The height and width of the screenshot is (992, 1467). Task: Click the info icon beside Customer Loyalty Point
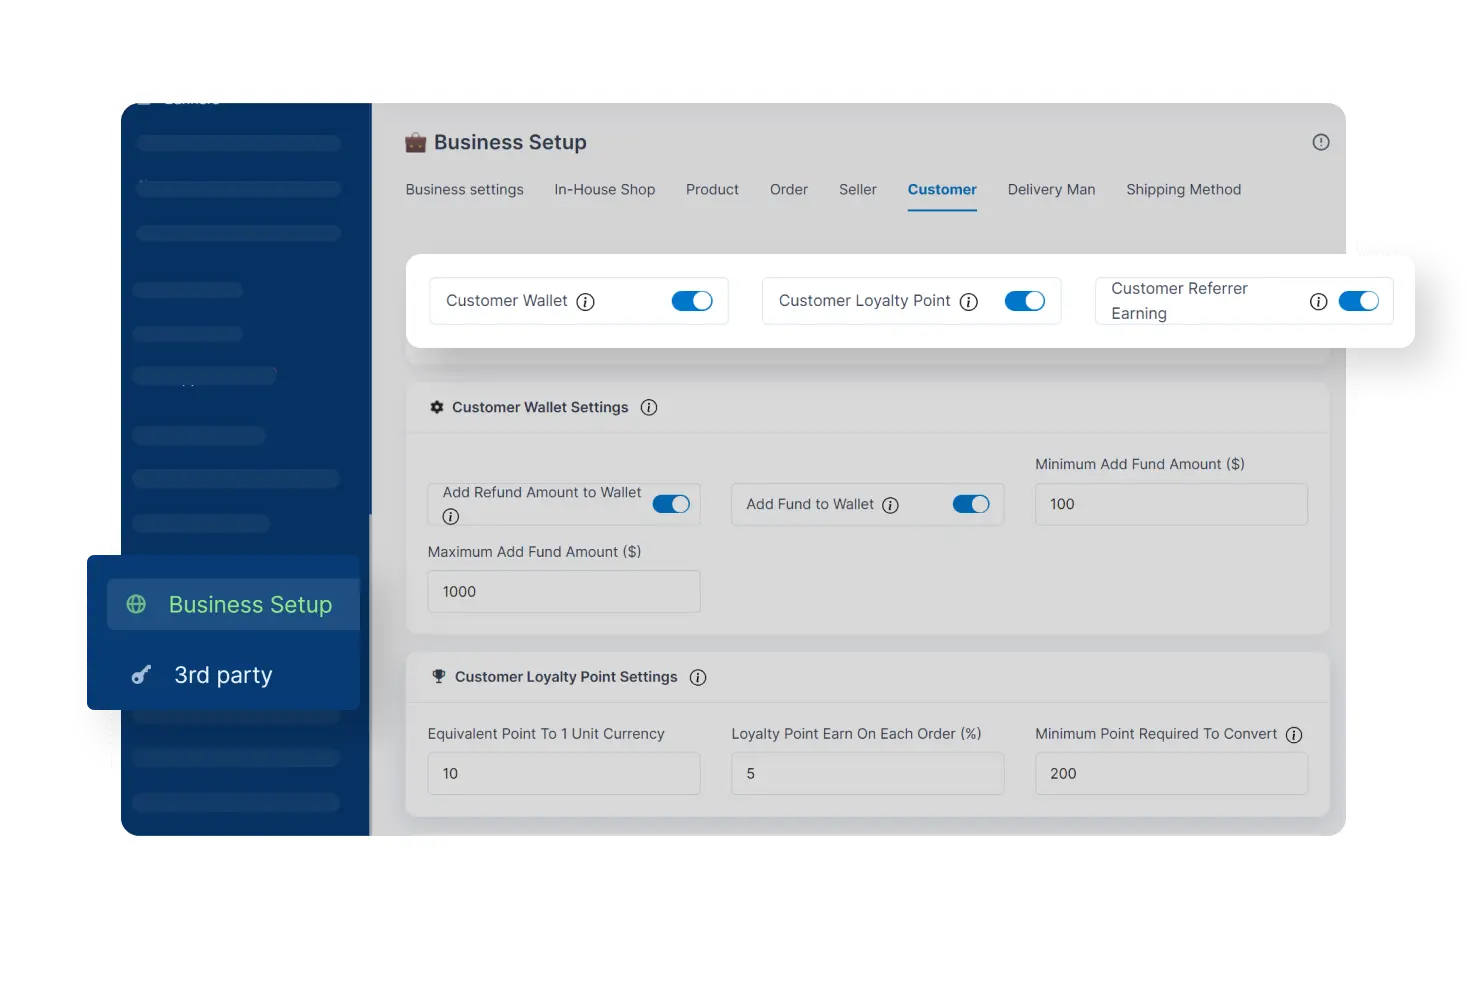(x=968, y=300)
